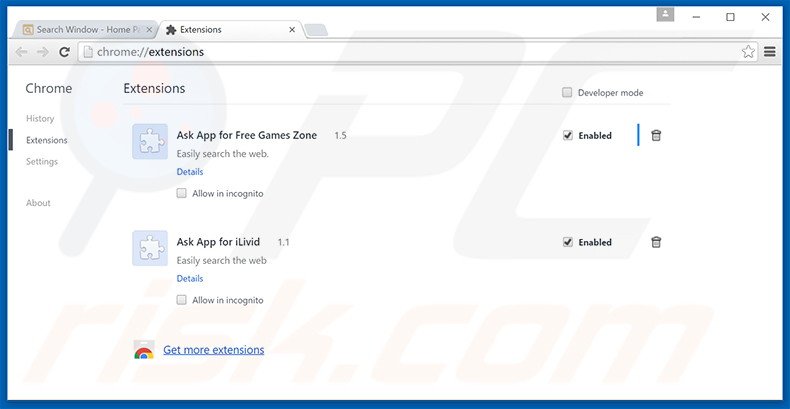Click the Ask App for iLivid title
Image resolution: width=790 pixels, height=409 pixels.
tap(218, 242)
